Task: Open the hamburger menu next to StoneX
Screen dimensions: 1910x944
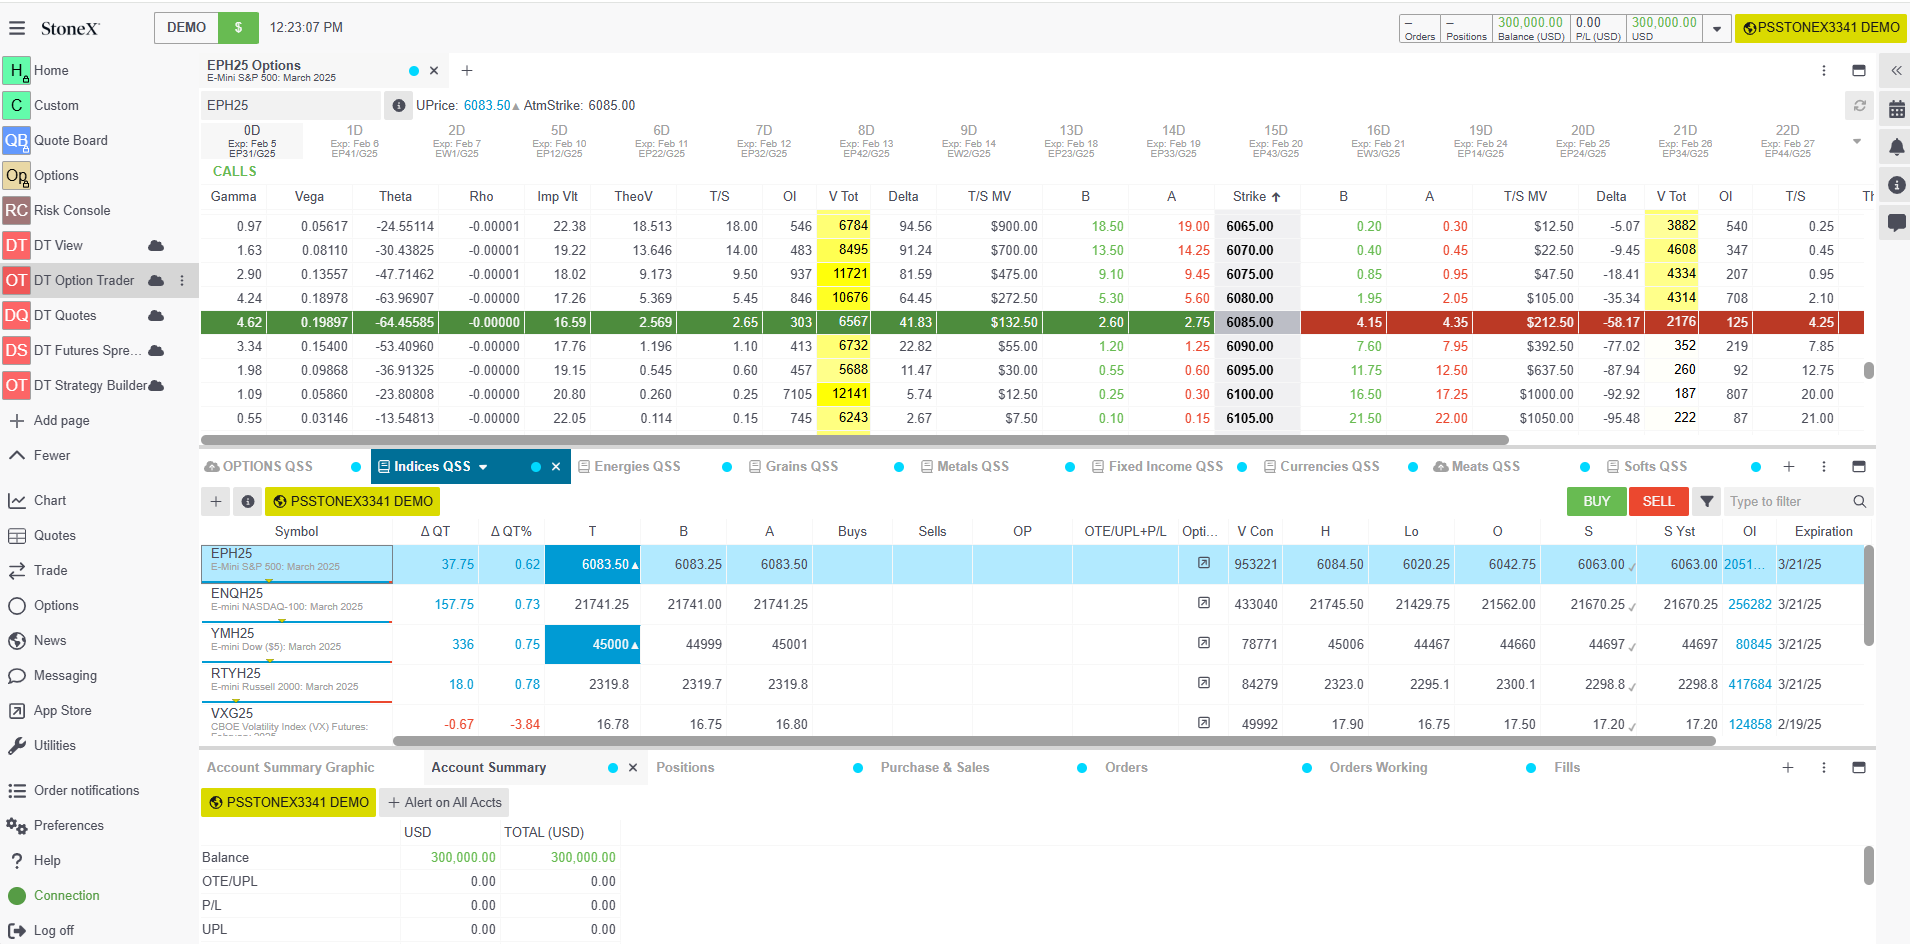Action: [x=17, y=28]
